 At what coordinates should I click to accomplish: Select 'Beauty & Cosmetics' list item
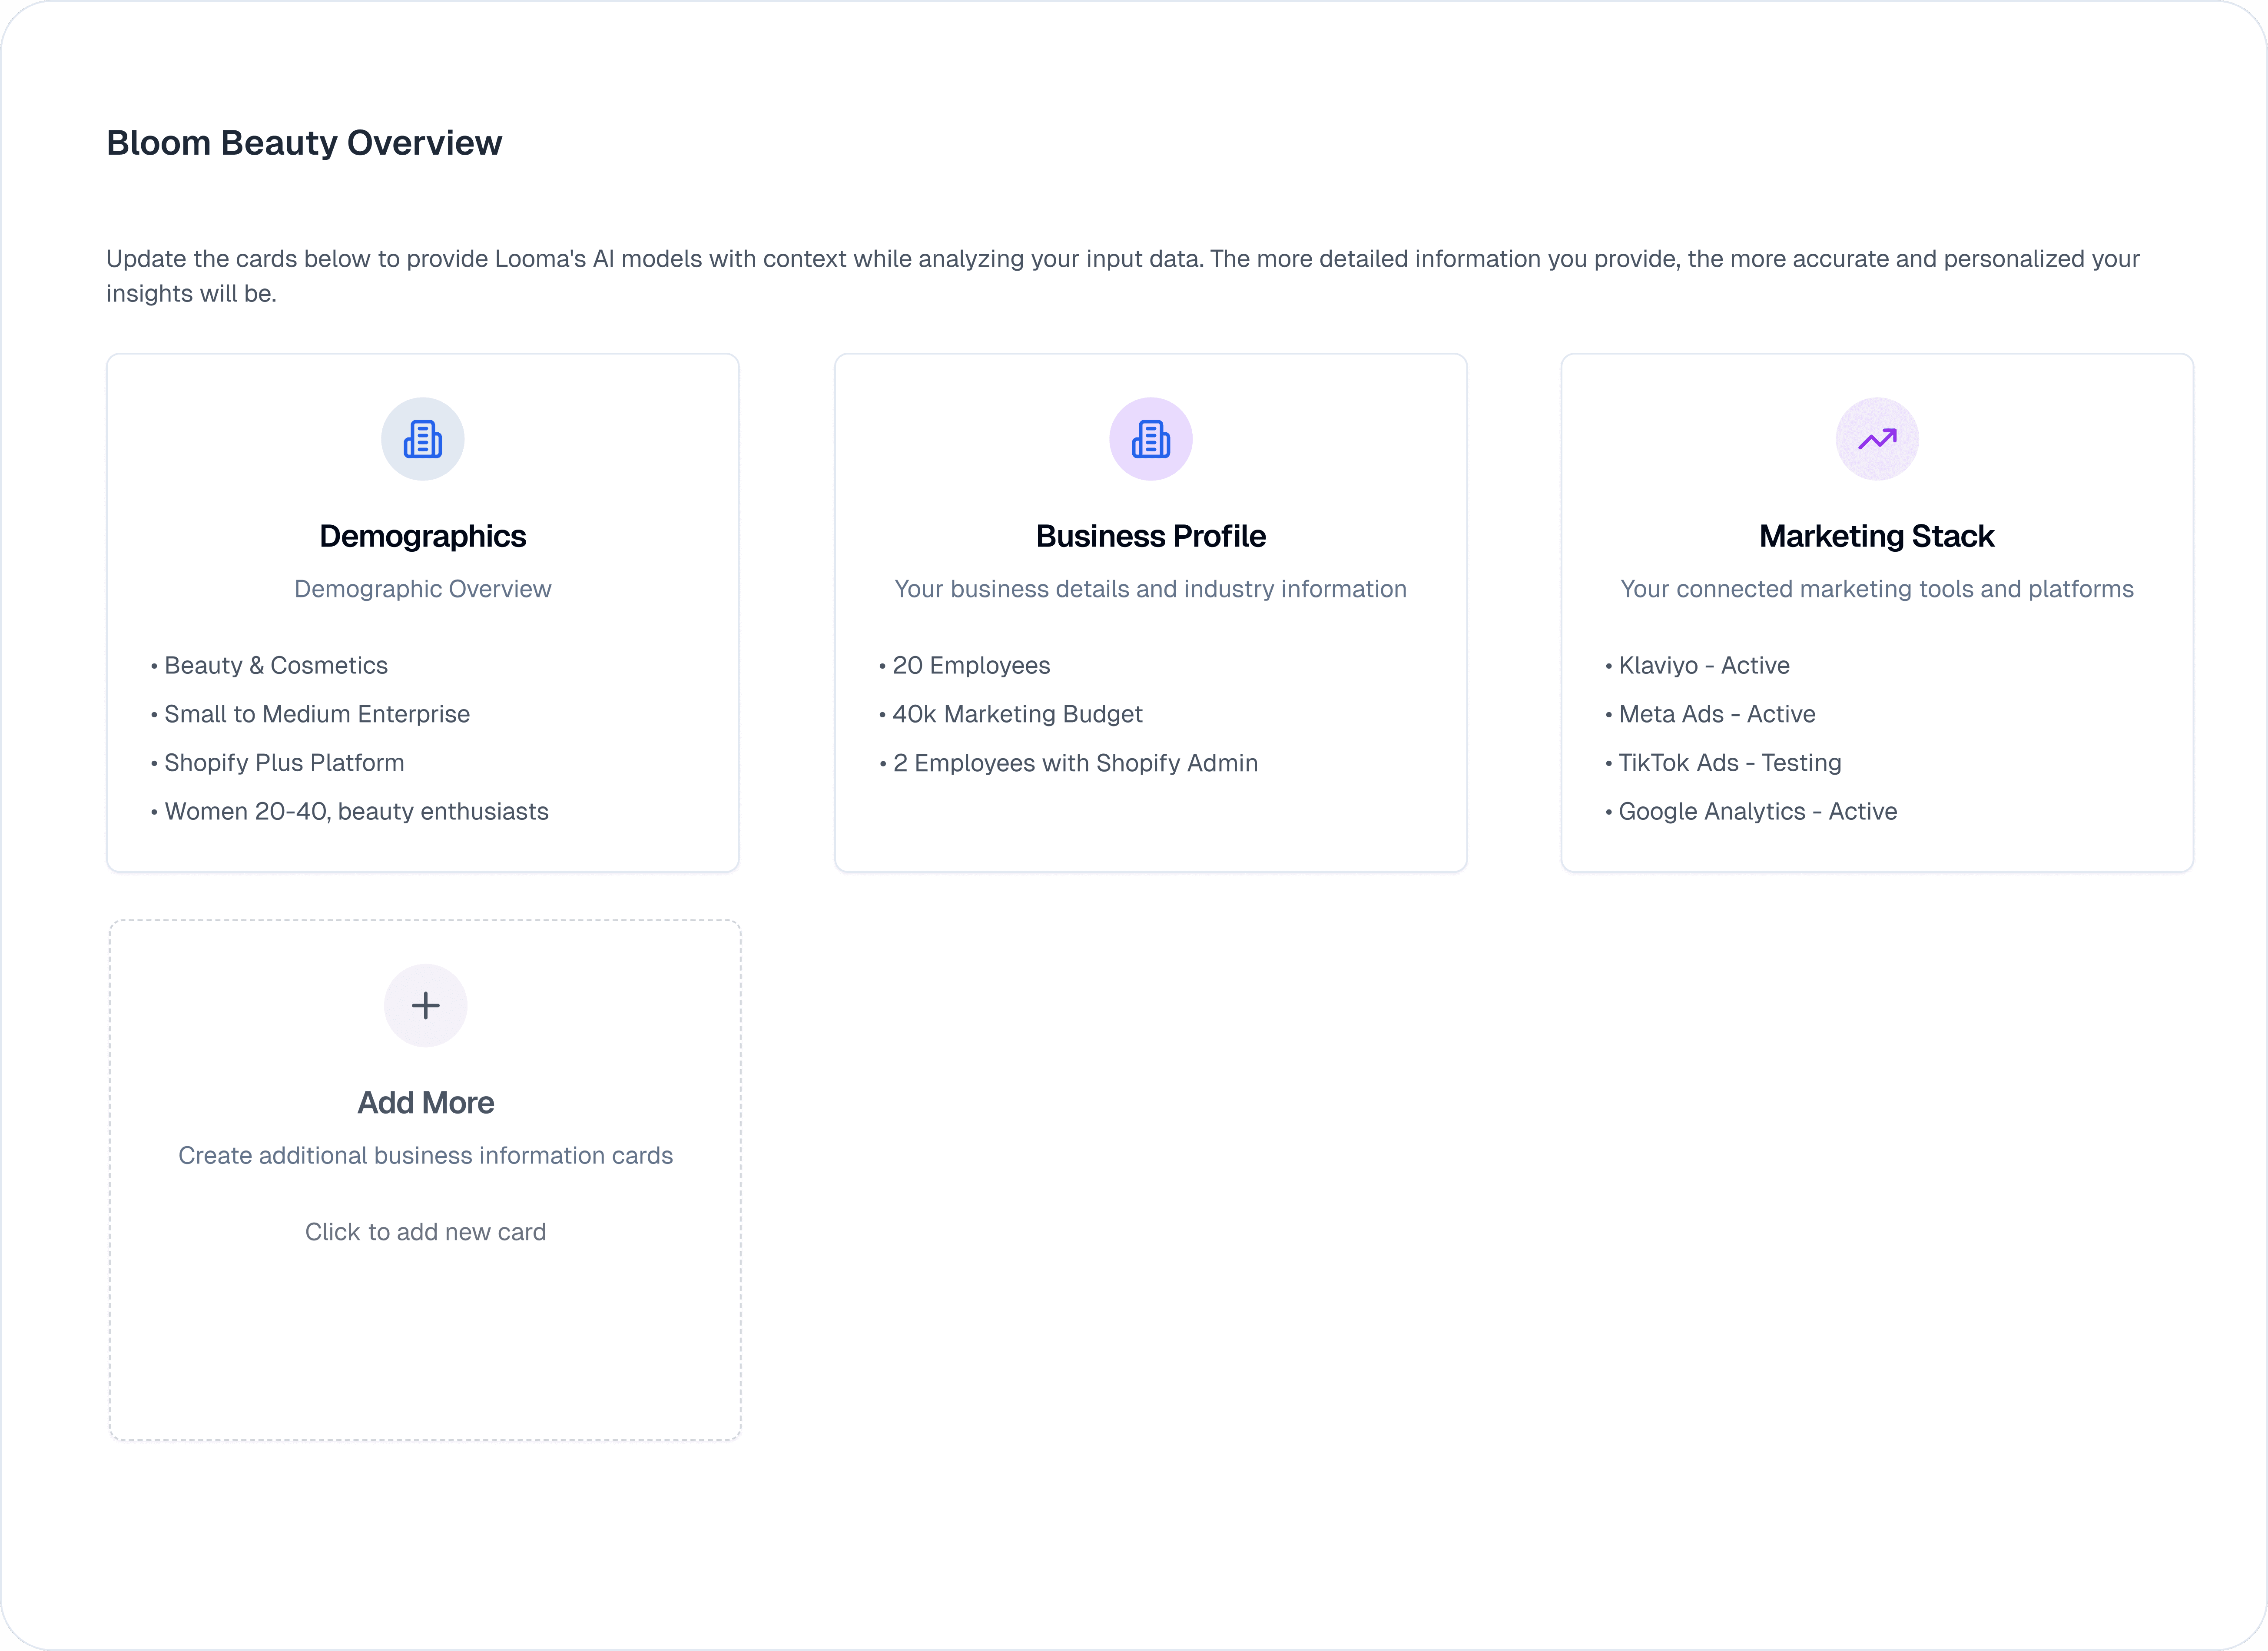coord(269,666)
